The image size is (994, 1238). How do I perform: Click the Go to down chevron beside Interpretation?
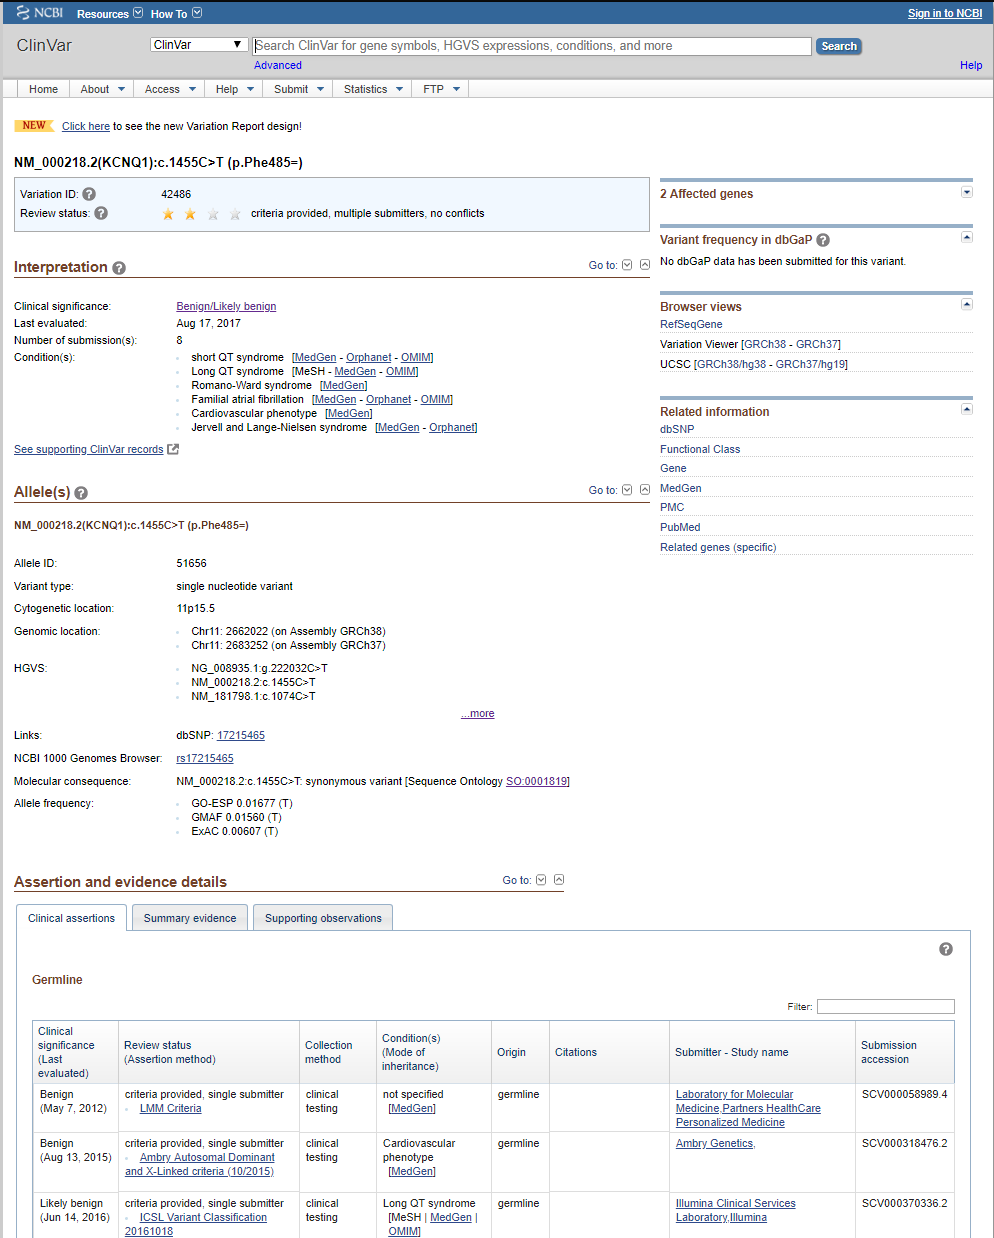tap(627, 265)
